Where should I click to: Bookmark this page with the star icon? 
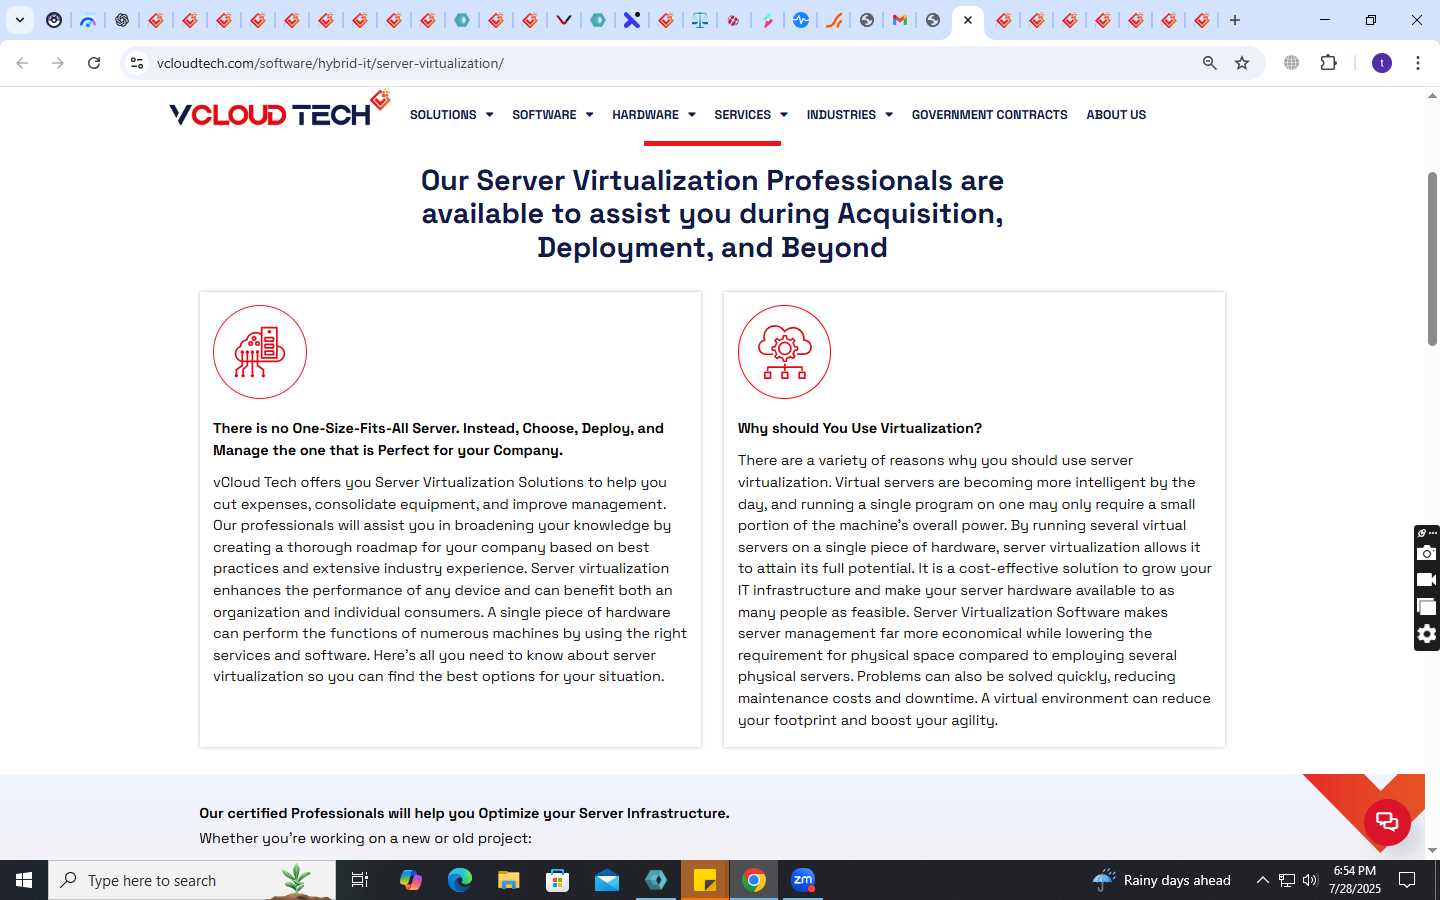(1242, 63)
